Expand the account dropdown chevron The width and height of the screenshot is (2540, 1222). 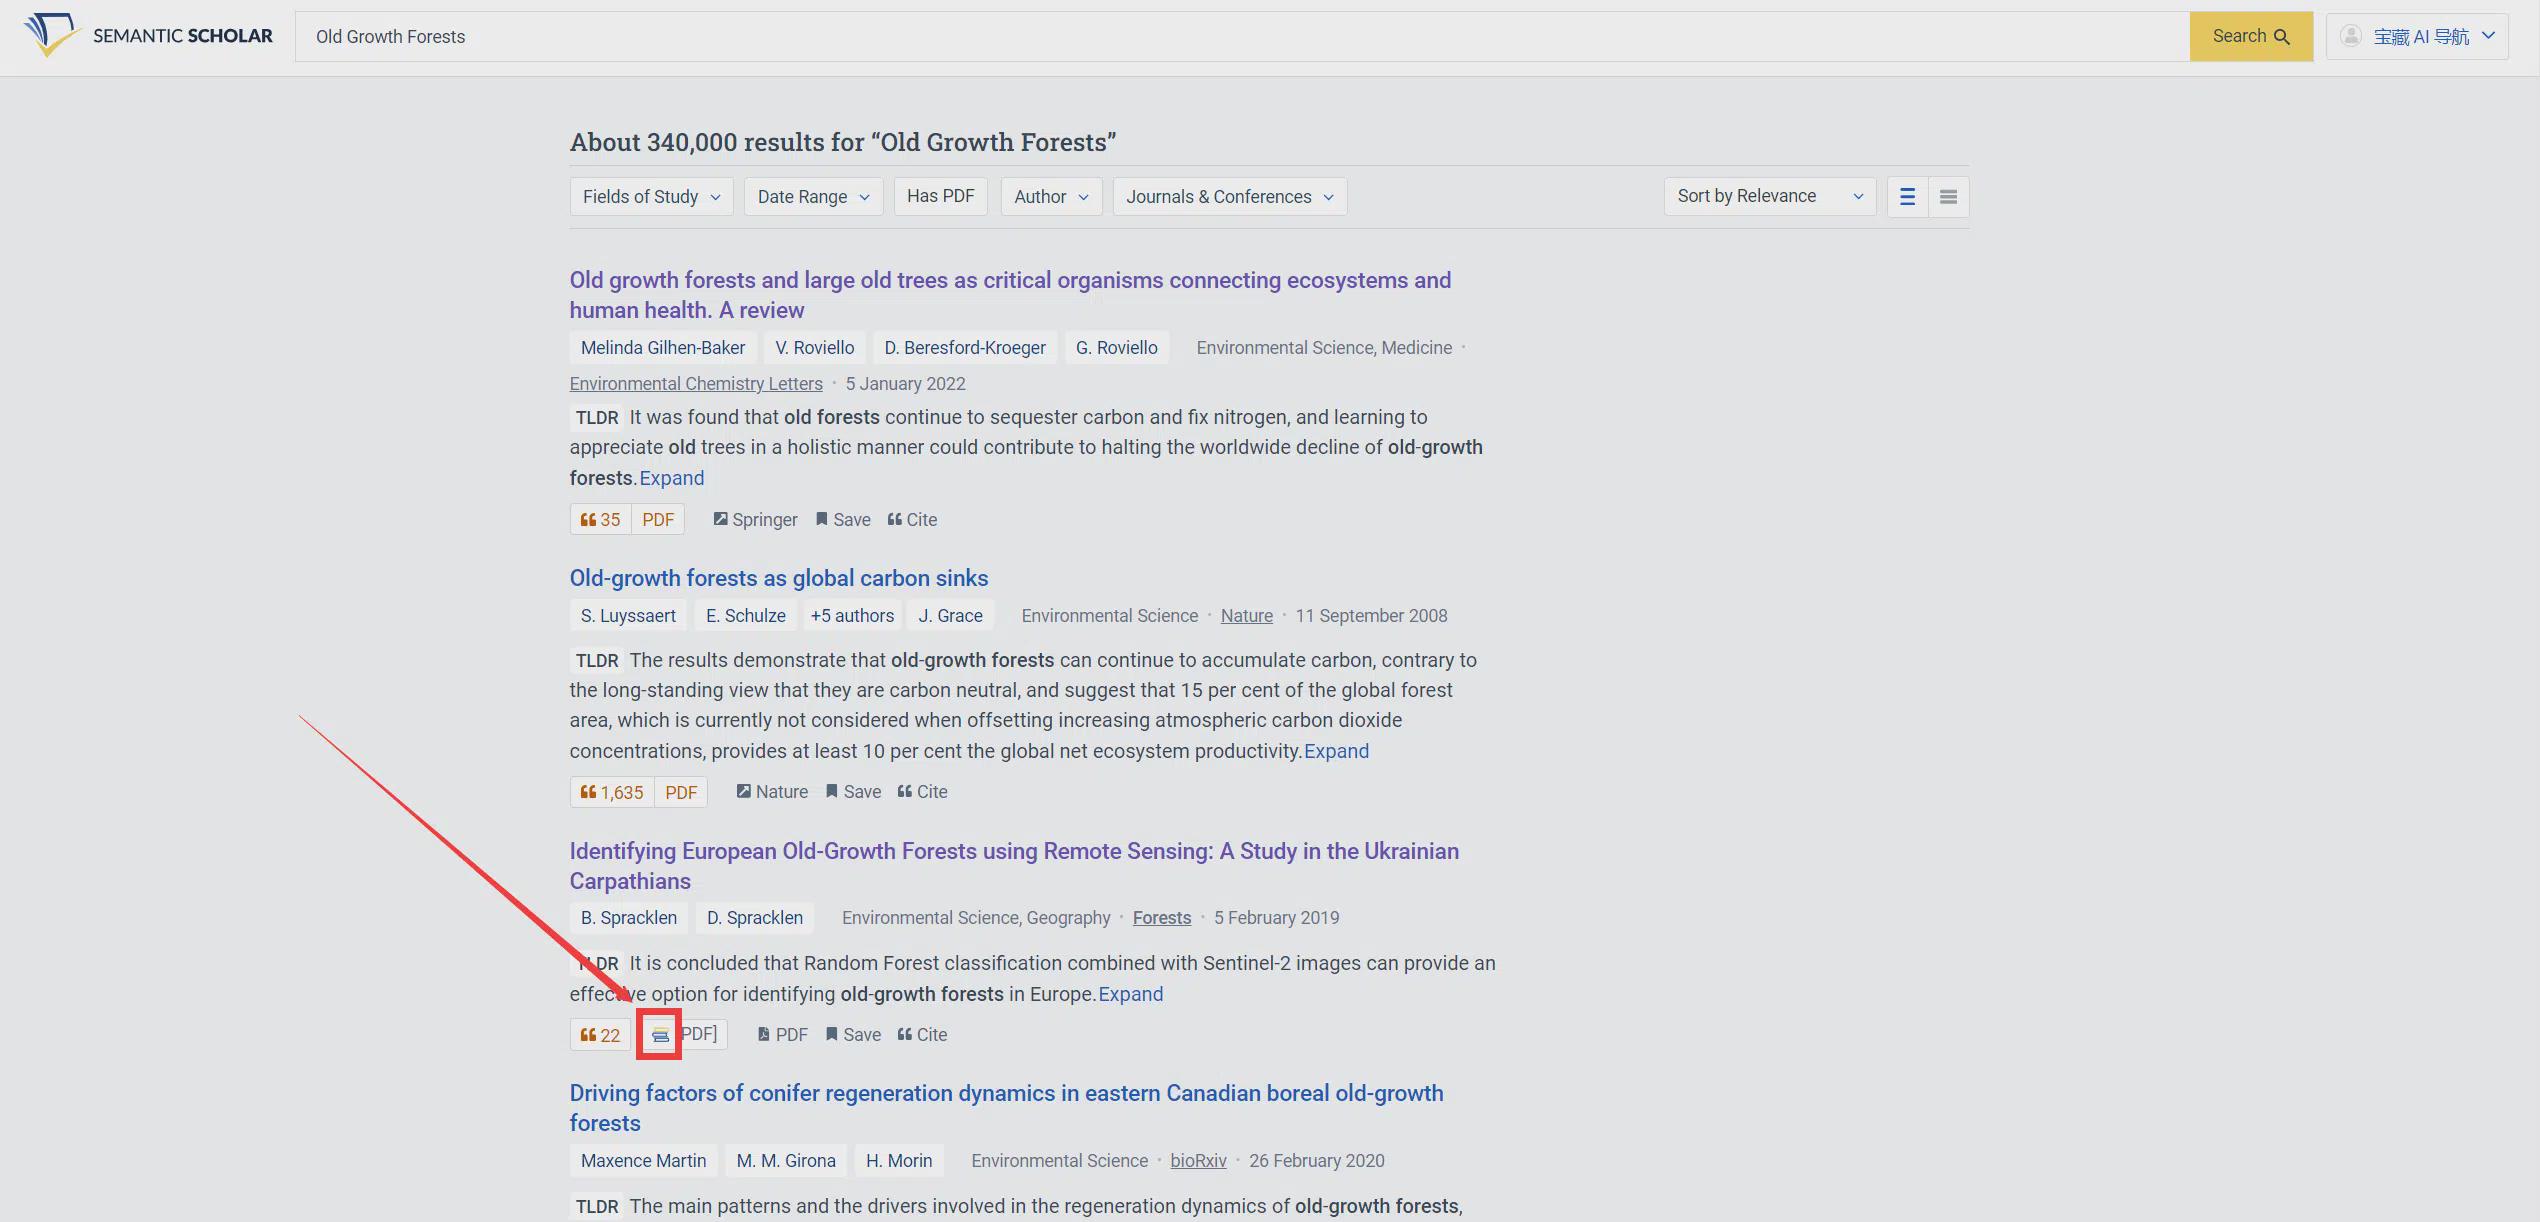pos(2488,36)
